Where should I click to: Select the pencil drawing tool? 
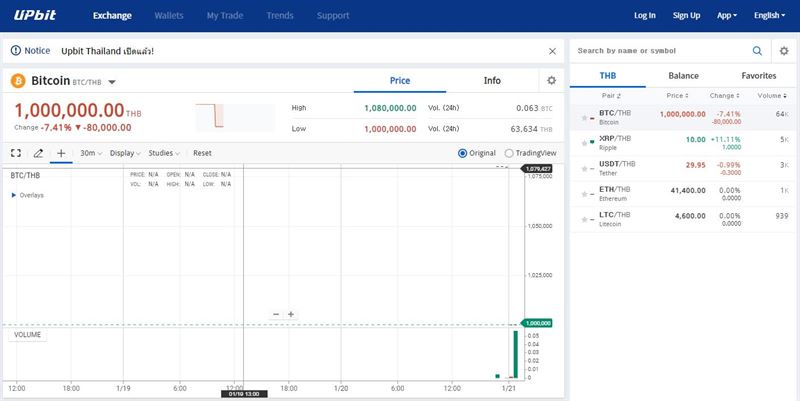38,153
